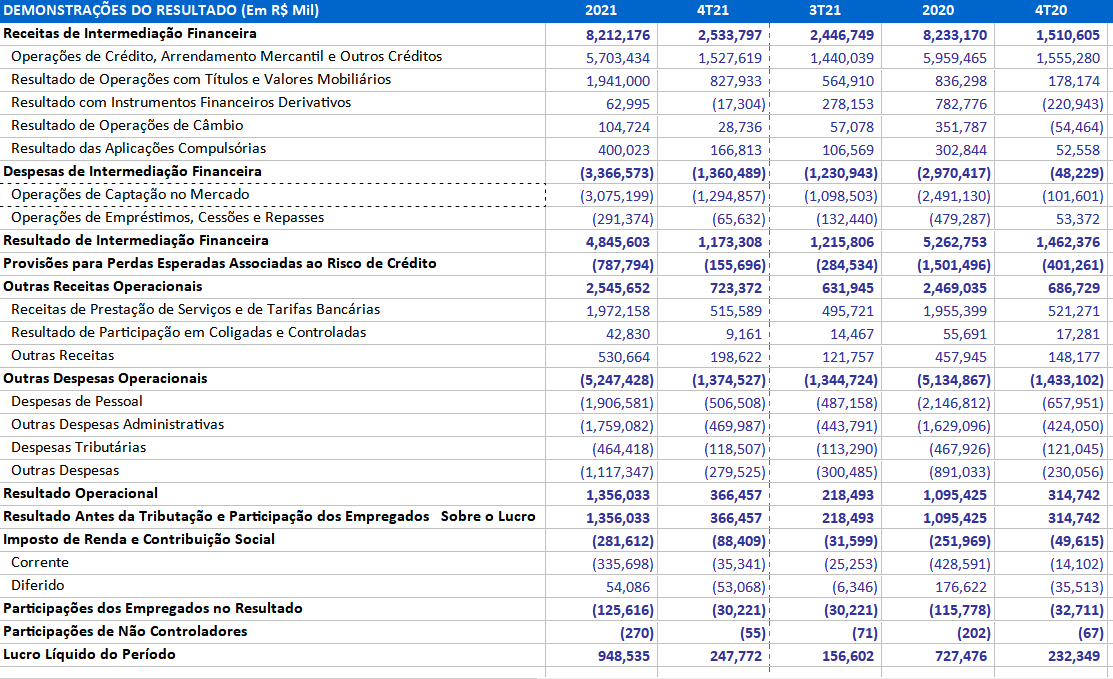Select "Participações de Não Controladores" row label
This screenshot has width=1113, height=679.
click(x=125, y=631)
